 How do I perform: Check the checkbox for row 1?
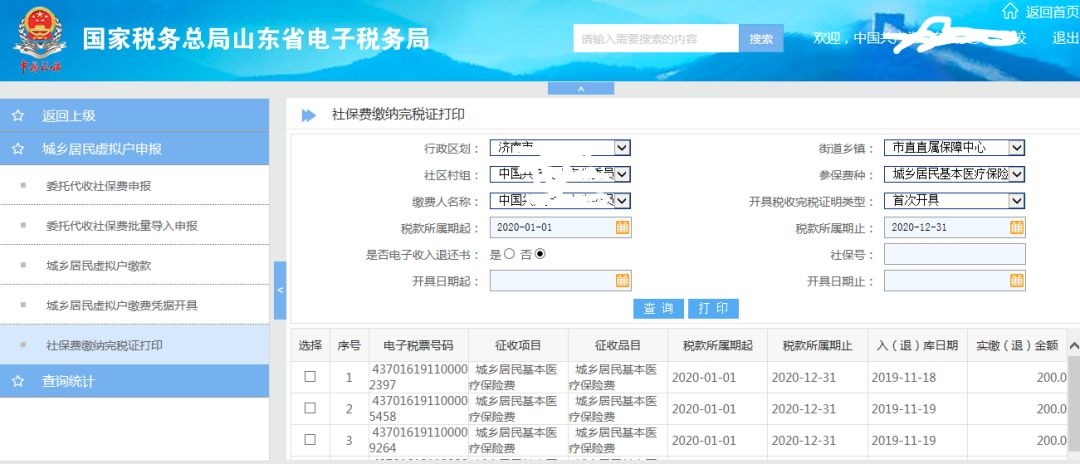tap(310, 377)
